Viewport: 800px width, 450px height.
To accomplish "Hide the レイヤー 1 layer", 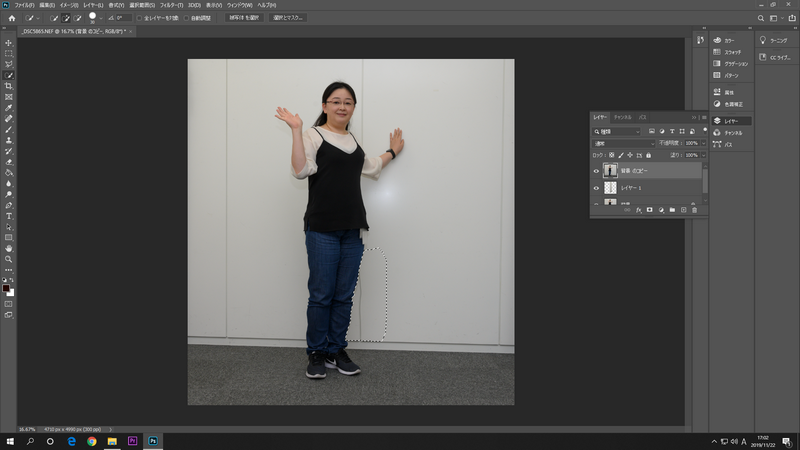I will click(596, 188).
